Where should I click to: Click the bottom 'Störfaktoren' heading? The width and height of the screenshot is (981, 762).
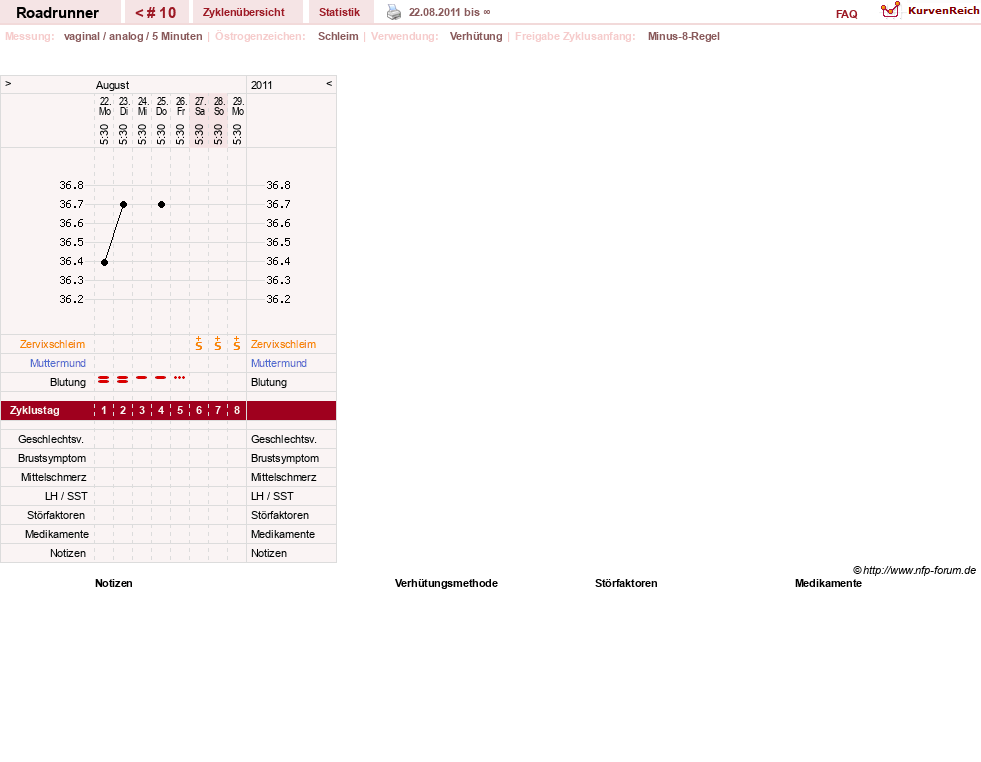pyautogui.click(x=626, y=583)
